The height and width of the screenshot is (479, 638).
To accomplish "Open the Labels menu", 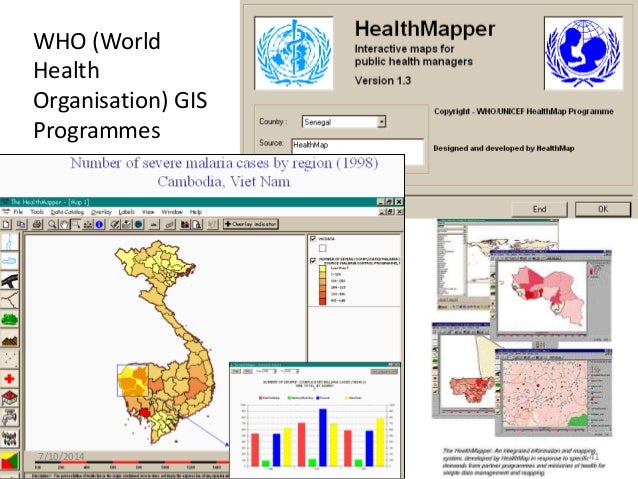I will click(127, 212).
